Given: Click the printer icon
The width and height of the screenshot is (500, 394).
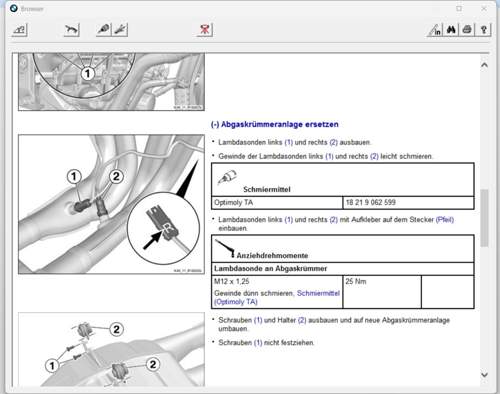Looking at the screenshot, I should pyautogui.click(x=467, y=30).
